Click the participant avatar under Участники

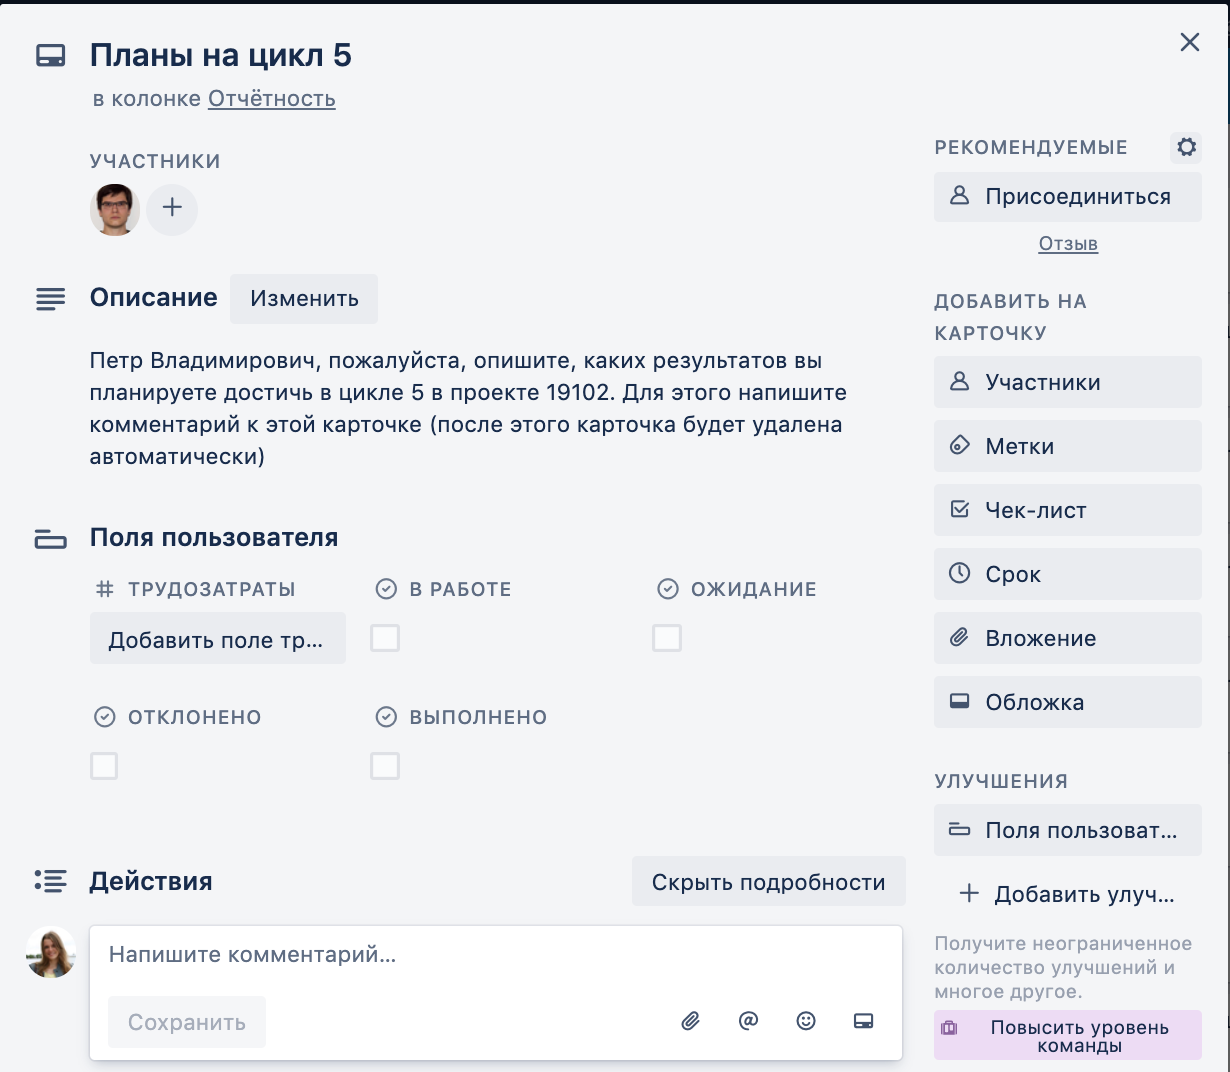(x=115, y=209)
